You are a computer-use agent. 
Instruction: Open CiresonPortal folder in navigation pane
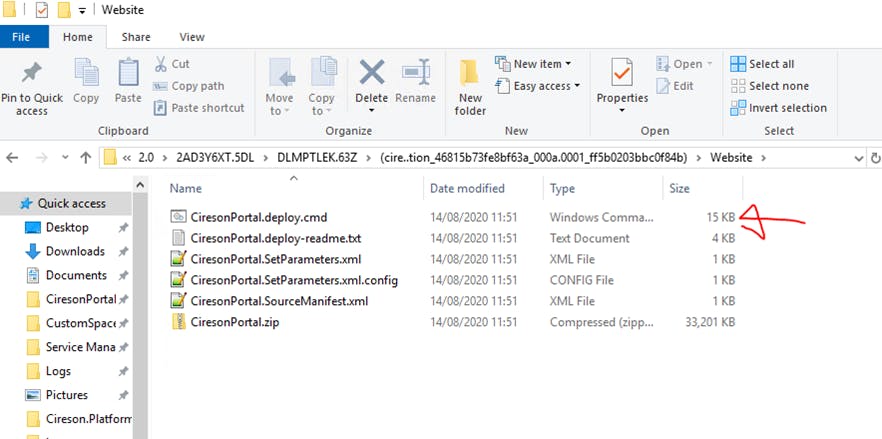click(x=81, y=299)
